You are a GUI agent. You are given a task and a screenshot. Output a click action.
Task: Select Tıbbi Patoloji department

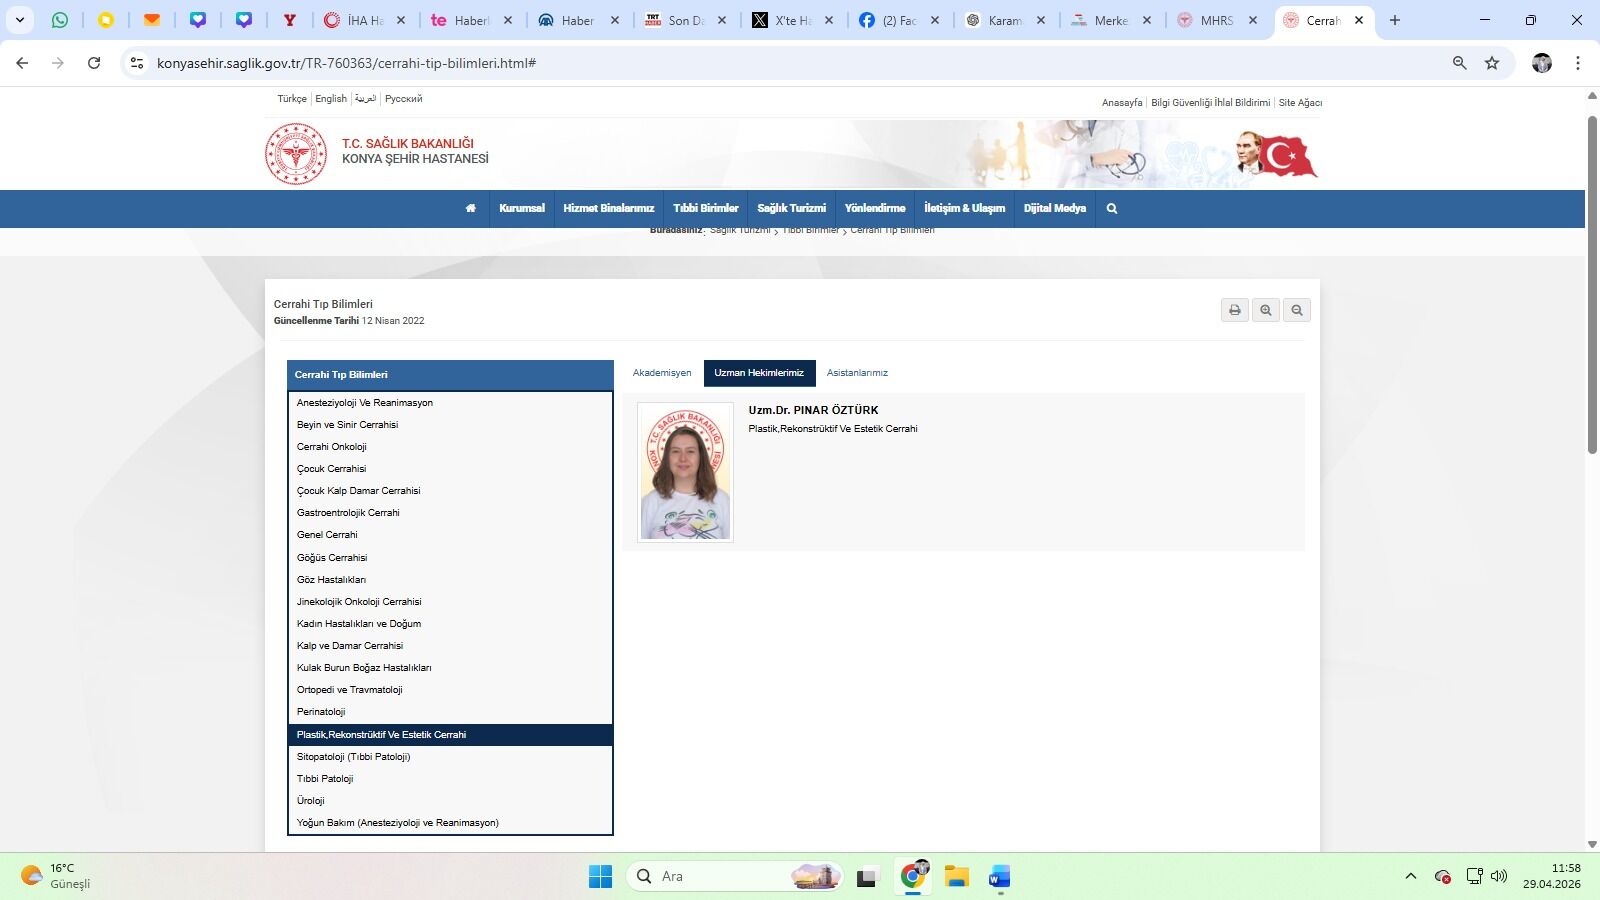point(450,779)
